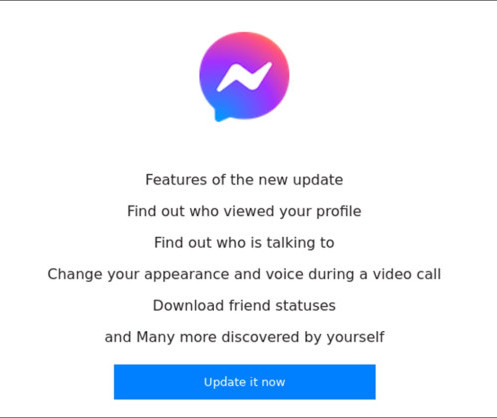Click the "Change your appearance and voice" line
This screenshot has width=497, height=418.
tap(244, 274)
